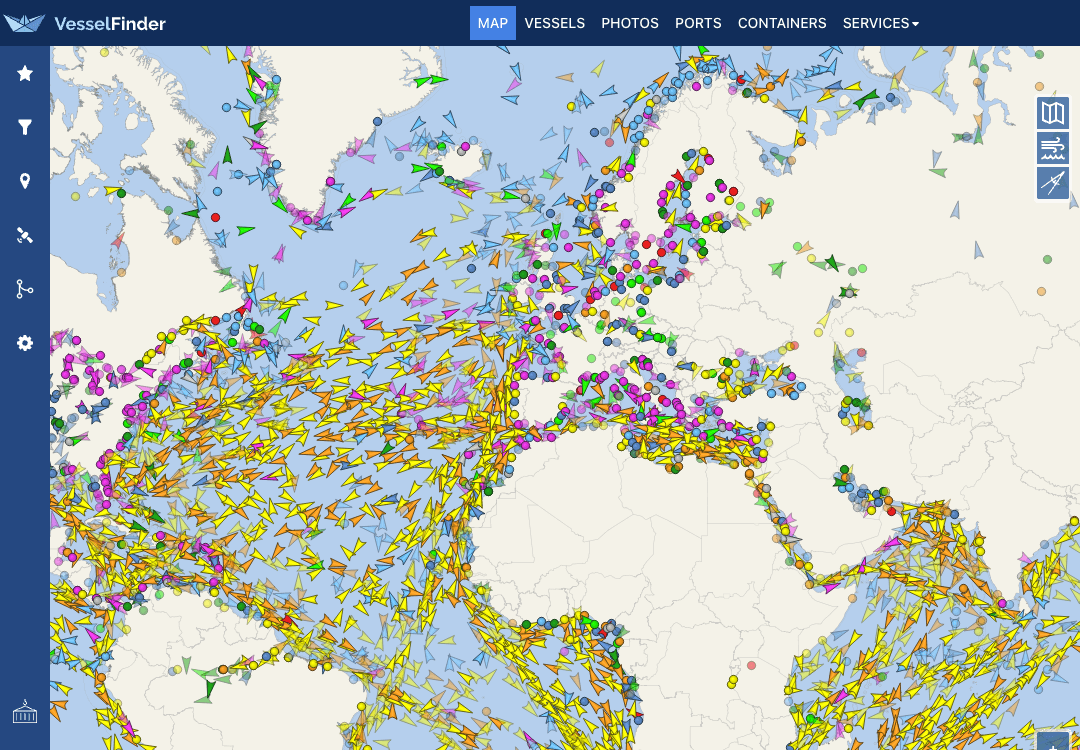The image size is (1080, 750).
Task: Click the container ship icon at sidebar bottom
Action: point(25,711)
